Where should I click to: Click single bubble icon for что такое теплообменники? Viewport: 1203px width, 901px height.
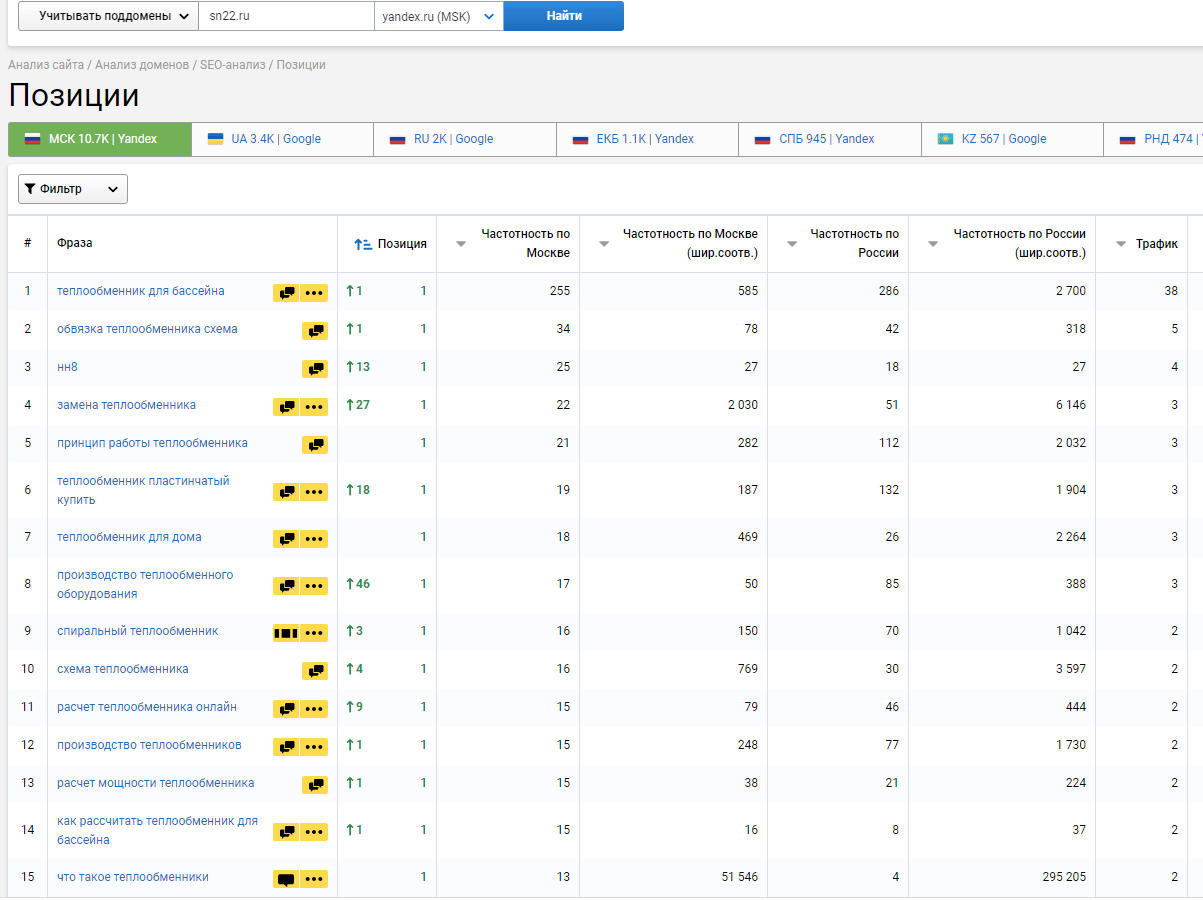tap(287, 879)
